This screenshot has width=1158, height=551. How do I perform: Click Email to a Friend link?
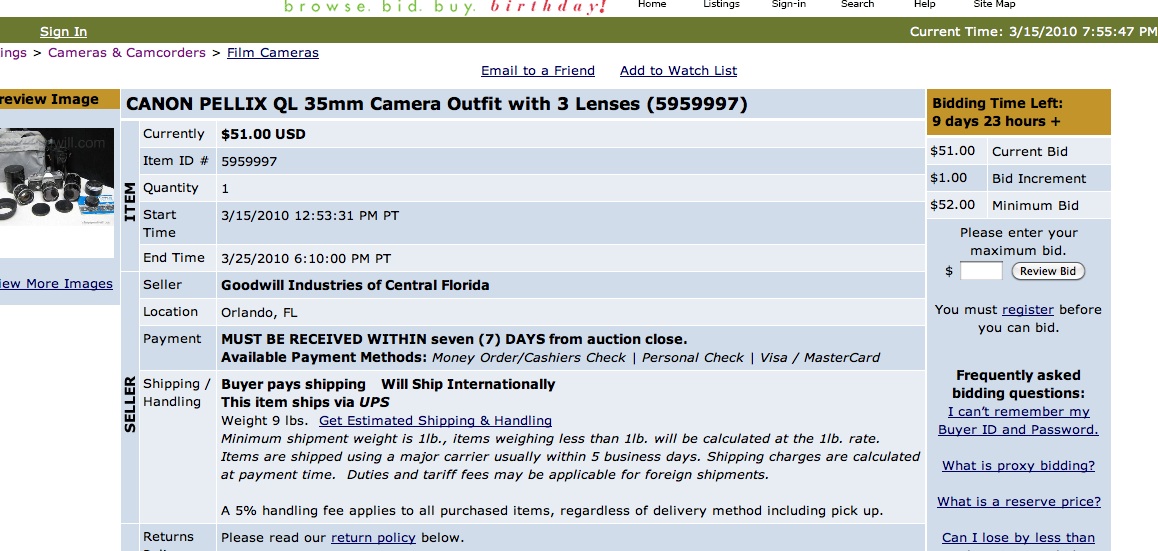click(x=538, y=71)
